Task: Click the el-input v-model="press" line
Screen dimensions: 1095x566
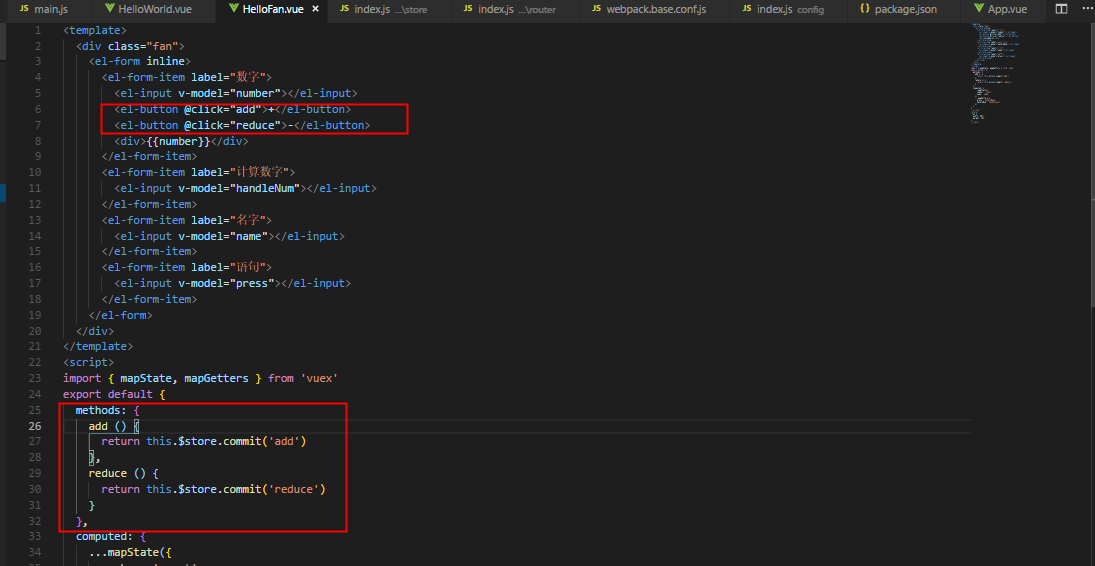Action: [x=233, y=283]
